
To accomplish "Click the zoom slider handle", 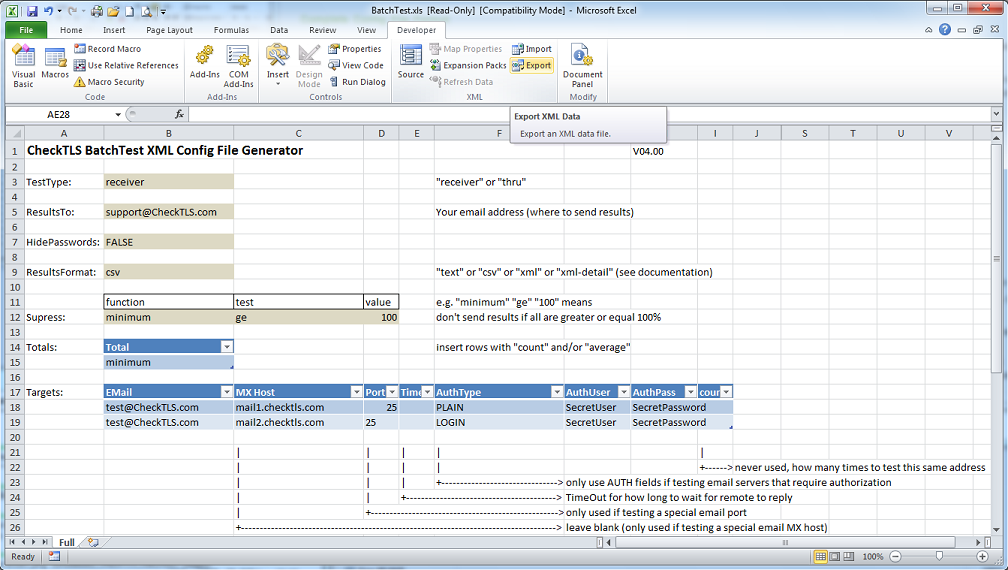I will pos(939,557).
